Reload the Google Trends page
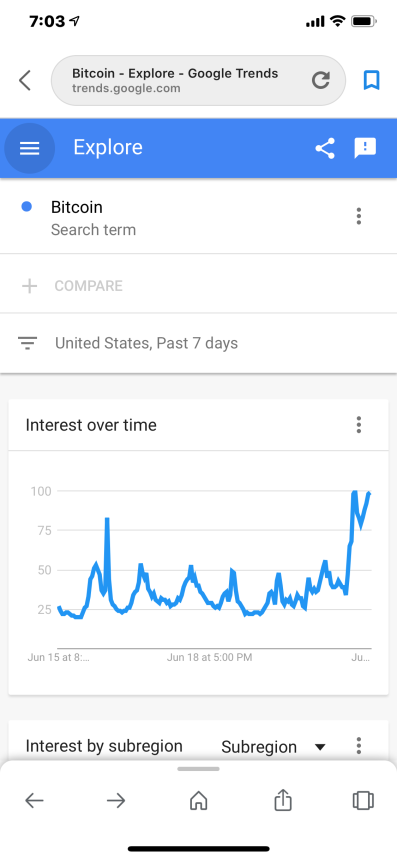The height and width of the screenshot is (860, 397). point(321,80)
